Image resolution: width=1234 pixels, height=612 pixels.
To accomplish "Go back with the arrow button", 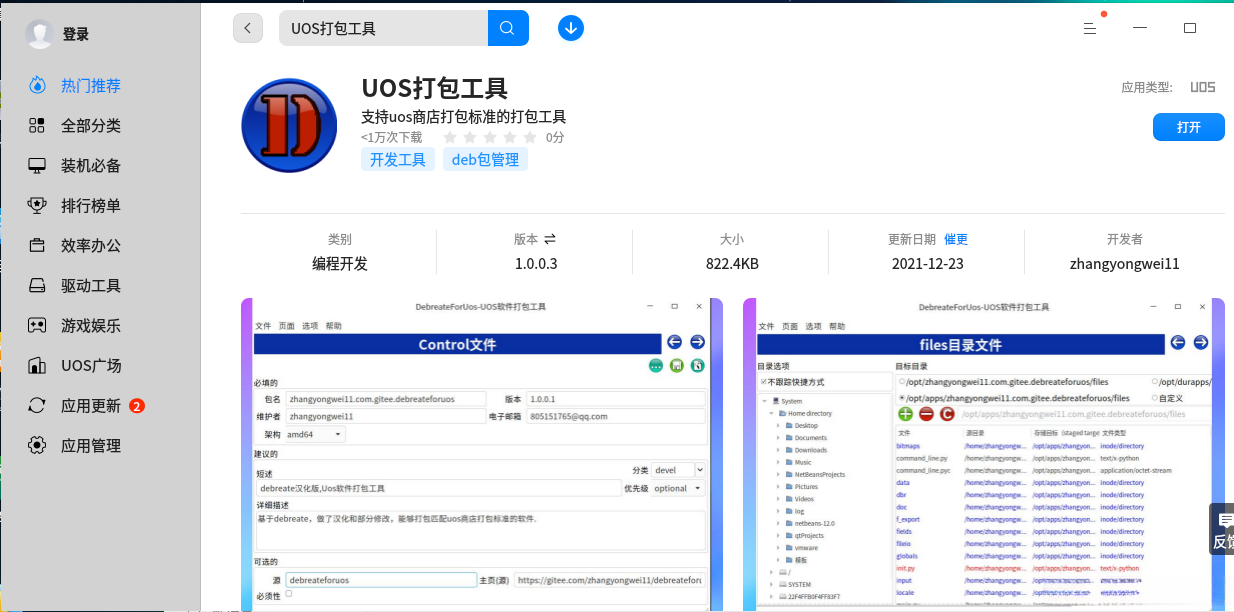I will tap(248, 28).
